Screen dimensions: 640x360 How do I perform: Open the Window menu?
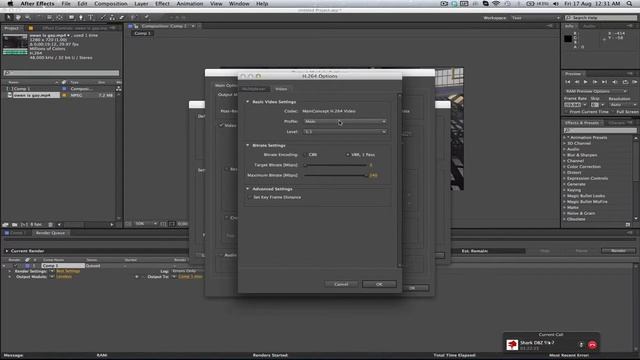[x=239, y=4]
